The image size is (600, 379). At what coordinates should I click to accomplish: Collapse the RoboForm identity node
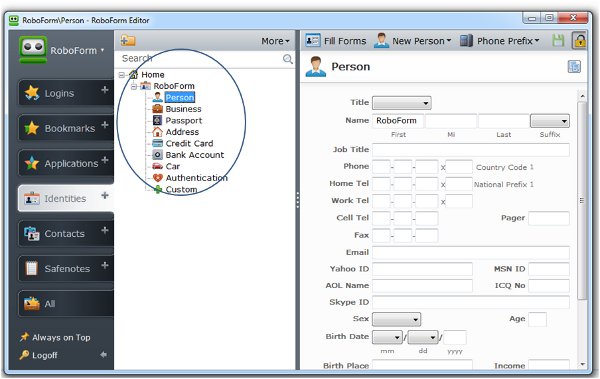pyautogui.click(x=134, y=87)
